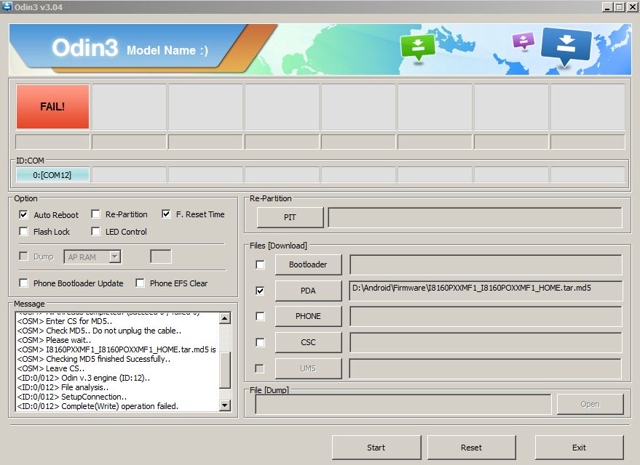This screenshot has height=465, width=640.
Task: Click the red FAIL! status box
Action: [53, 107]
